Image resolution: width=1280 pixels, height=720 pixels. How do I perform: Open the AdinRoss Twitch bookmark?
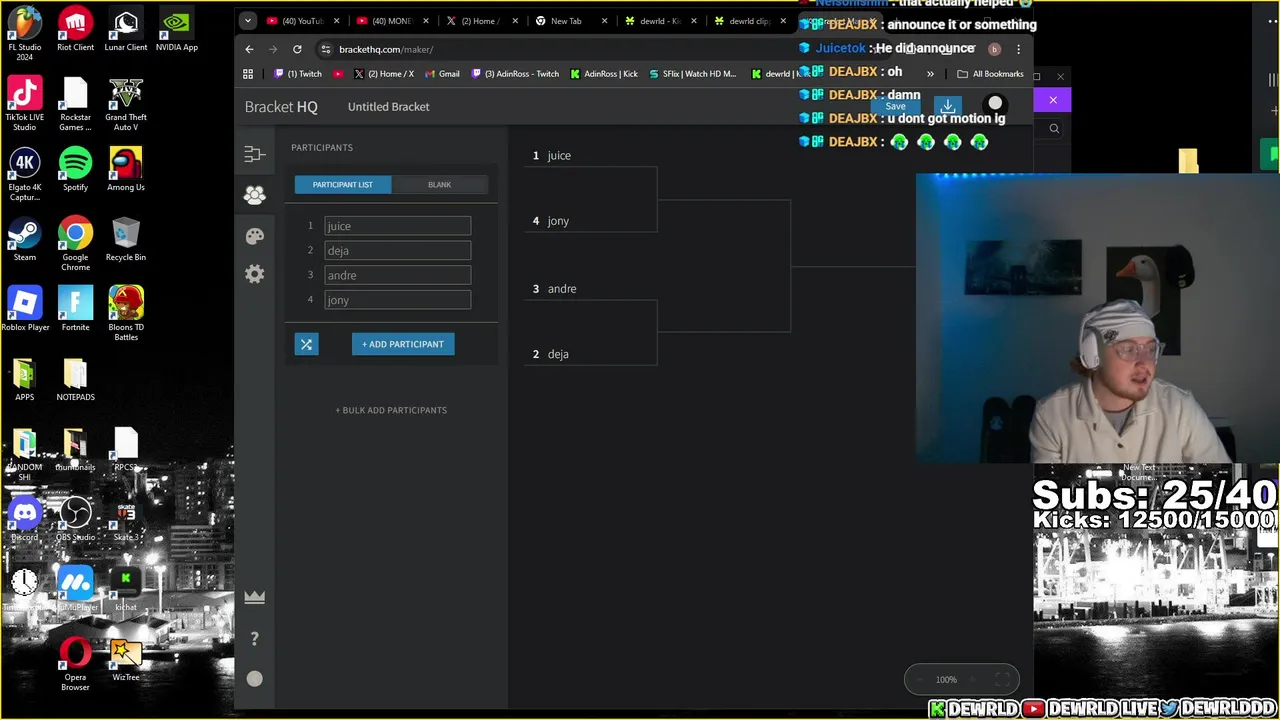pos(514,74)
